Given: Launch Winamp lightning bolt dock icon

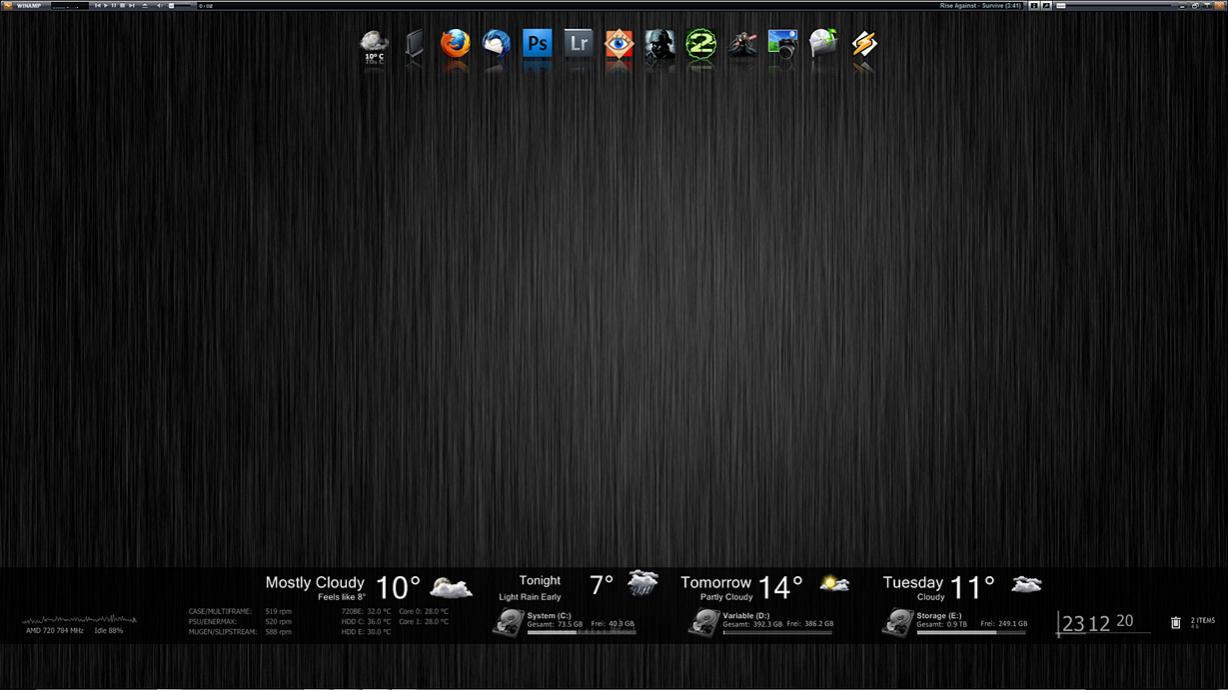Looking at the screenshot, I should 864,44.
